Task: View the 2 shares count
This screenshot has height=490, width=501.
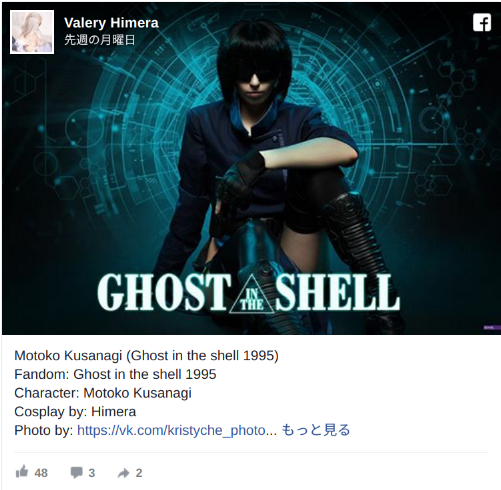Action: (139, 473)
